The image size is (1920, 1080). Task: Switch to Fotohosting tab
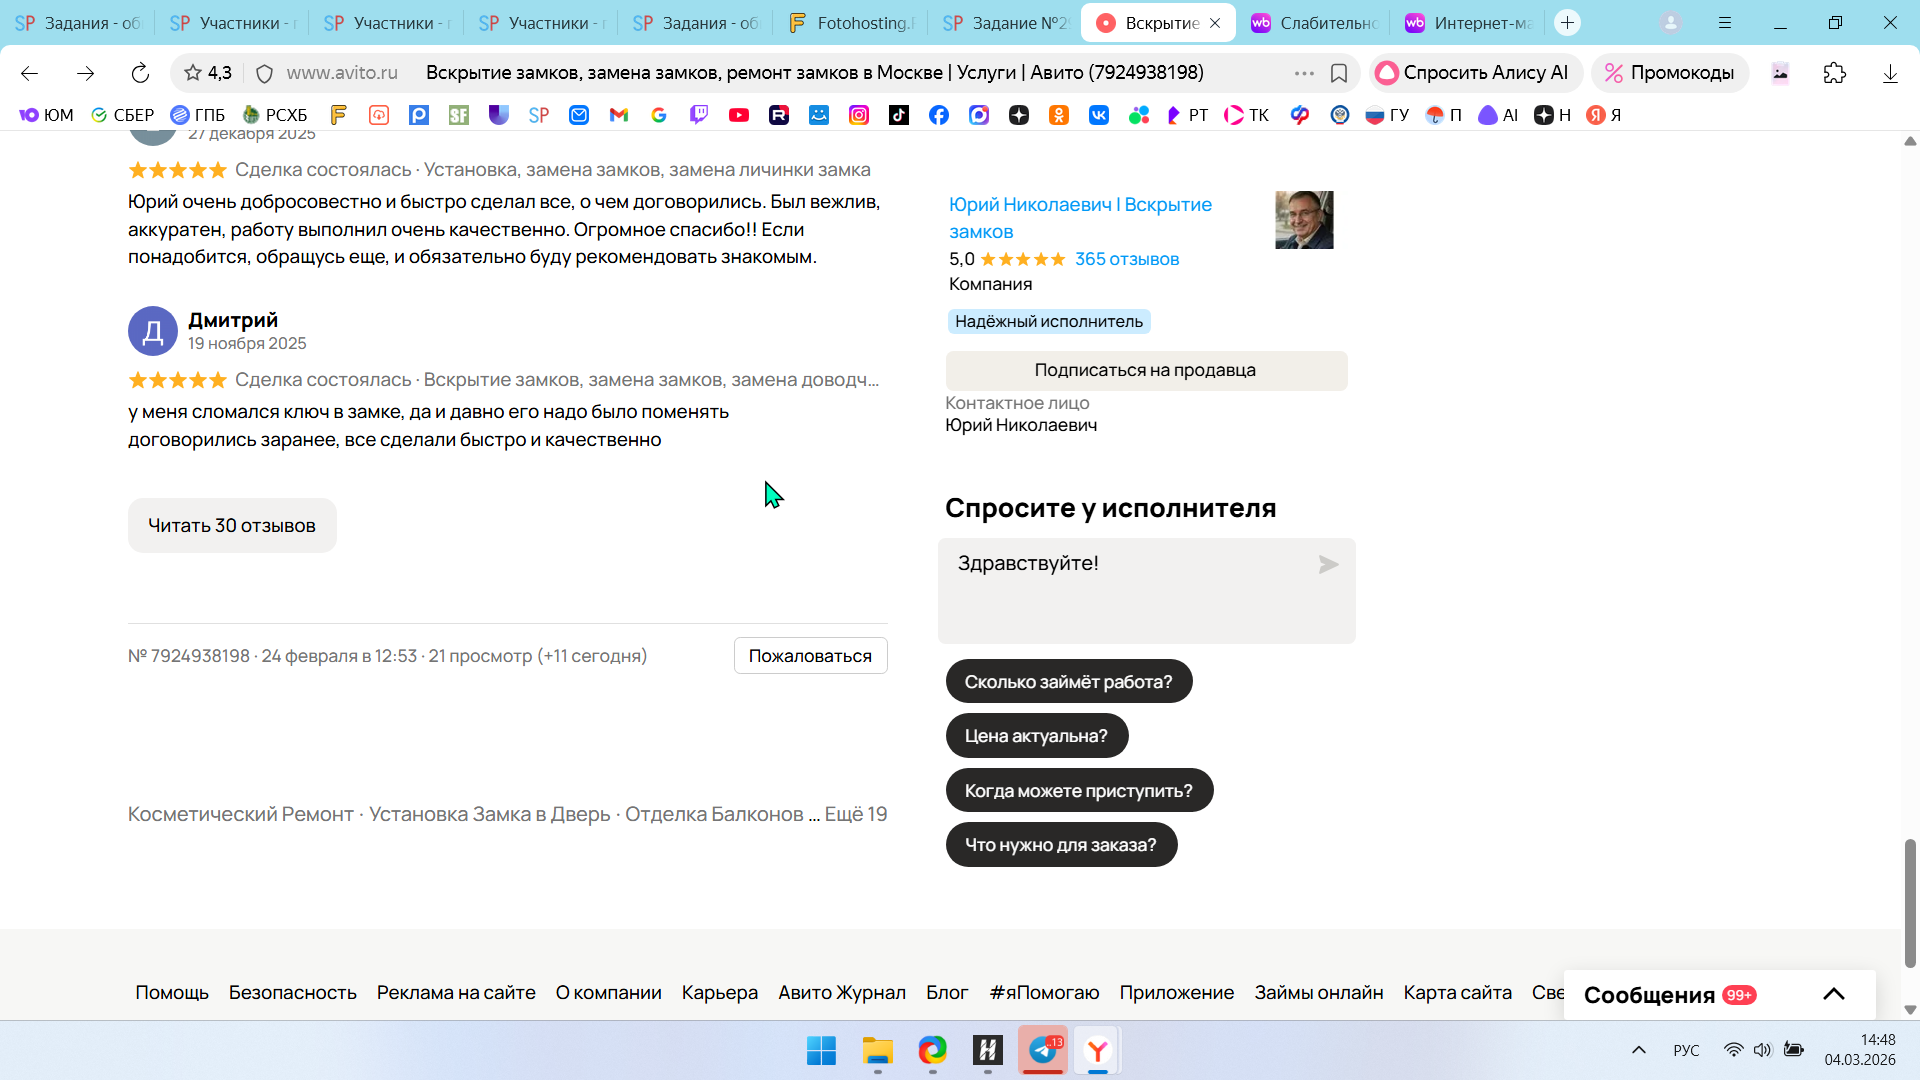coord(851,23)
